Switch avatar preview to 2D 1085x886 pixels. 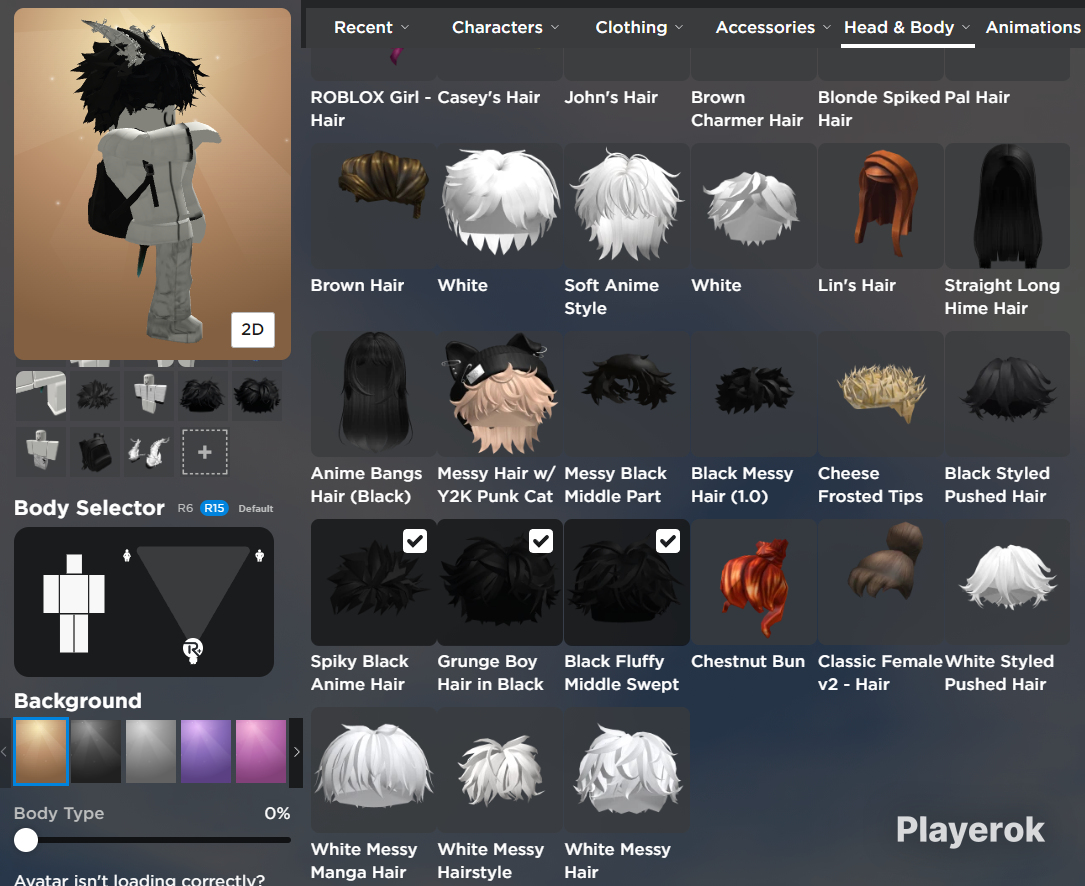coord(253,329)
